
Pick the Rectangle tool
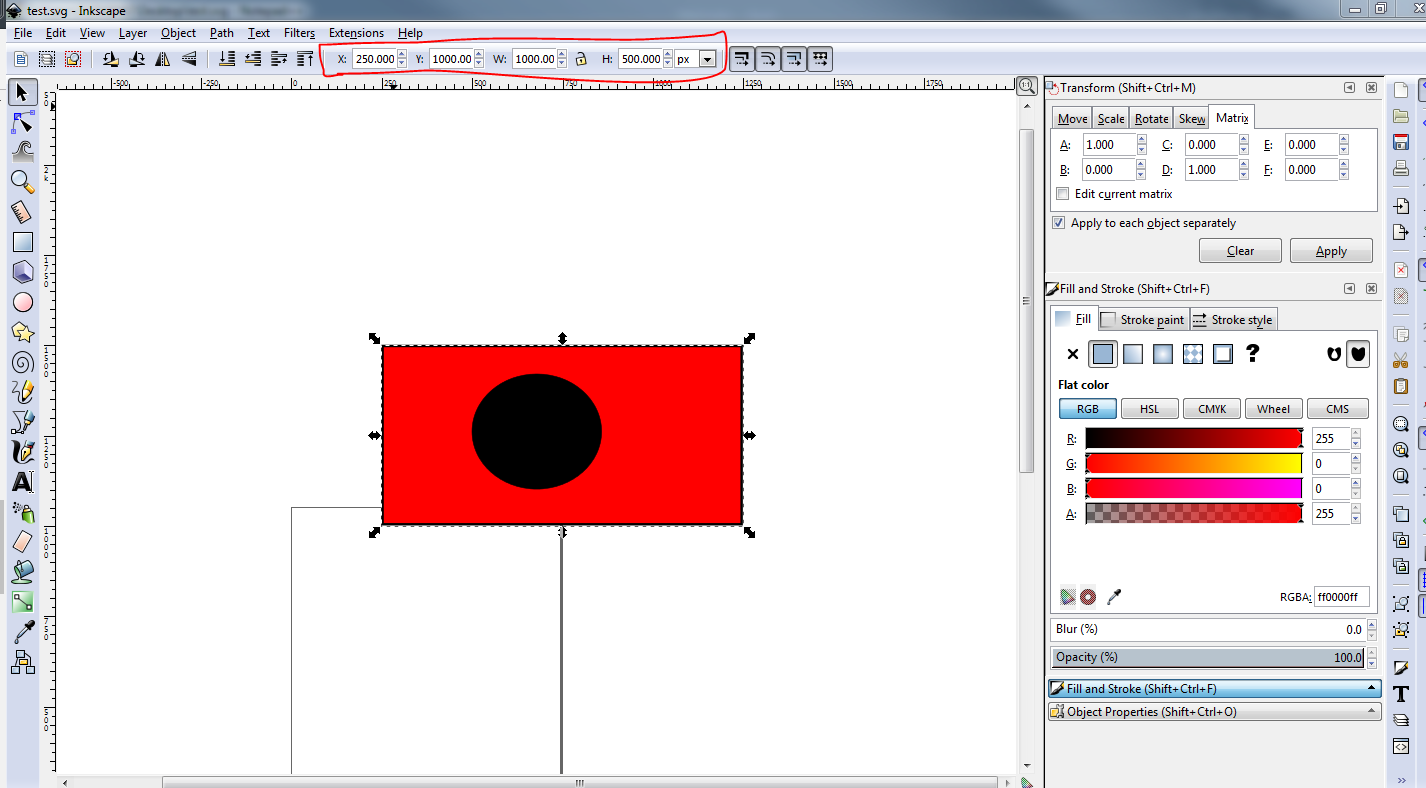pos(22,241)
